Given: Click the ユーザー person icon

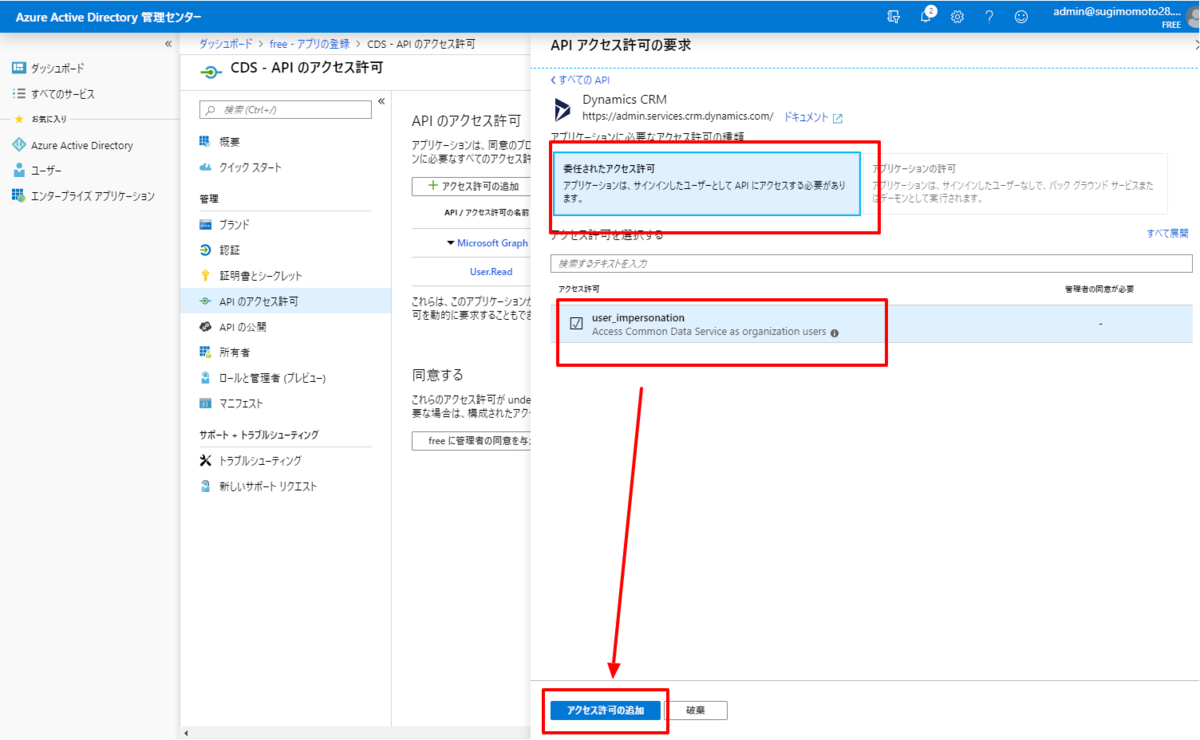Looking at the screenshot, I should [x=18, y=170].
